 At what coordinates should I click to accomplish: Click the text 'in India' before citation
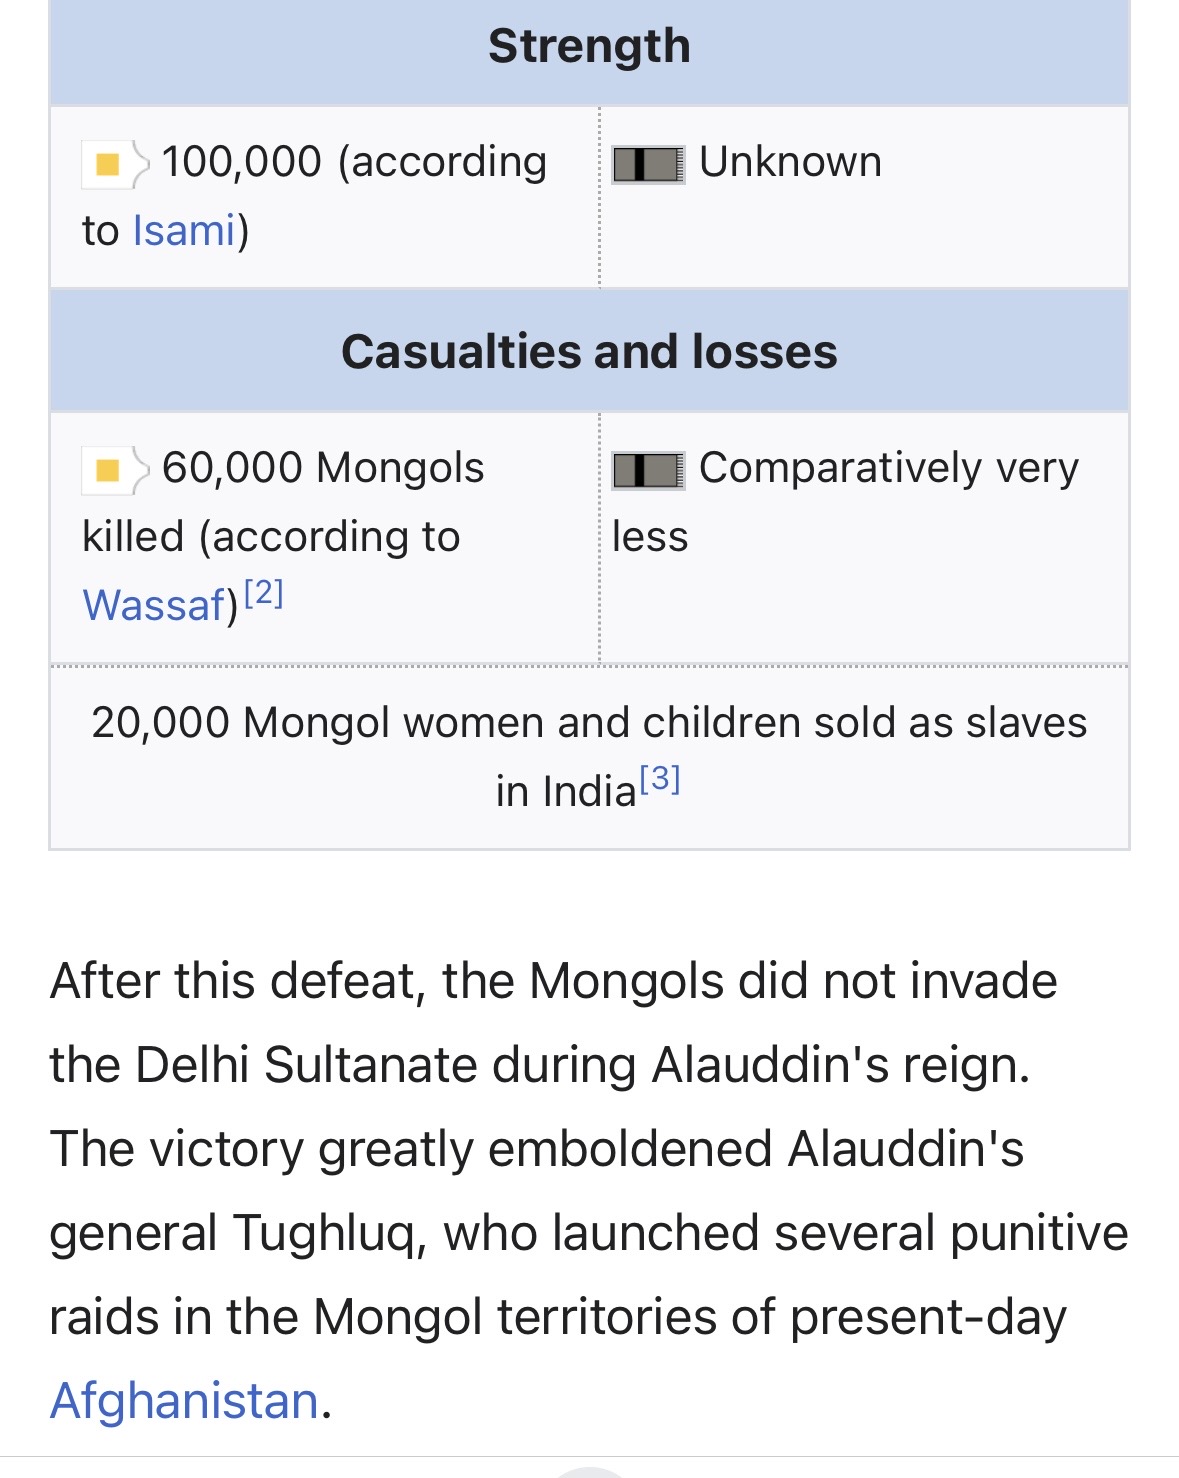[566, 791]
